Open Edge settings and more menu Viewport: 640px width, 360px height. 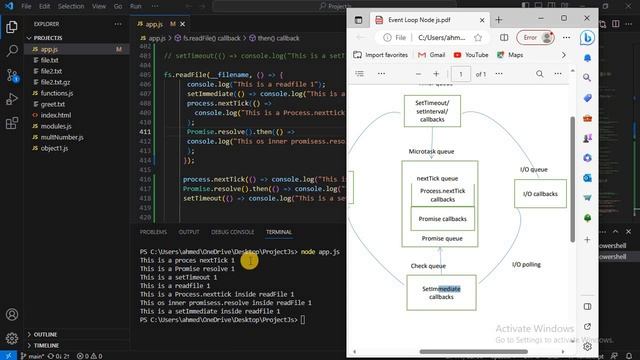(566, 38)
